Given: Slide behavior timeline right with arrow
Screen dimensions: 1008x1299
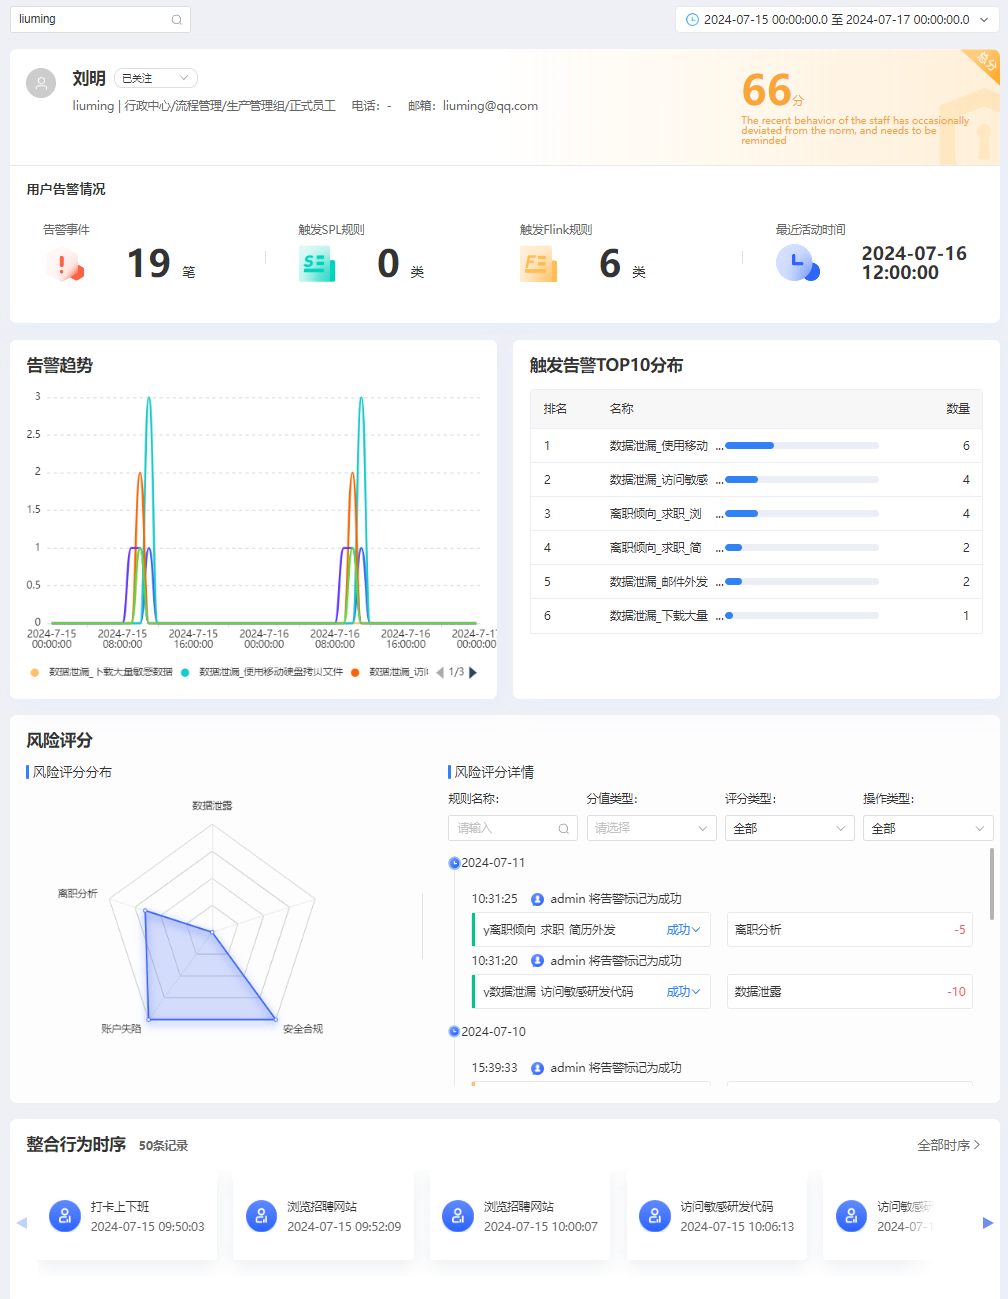Looking at the screenshot, I should pos(988,1223).
